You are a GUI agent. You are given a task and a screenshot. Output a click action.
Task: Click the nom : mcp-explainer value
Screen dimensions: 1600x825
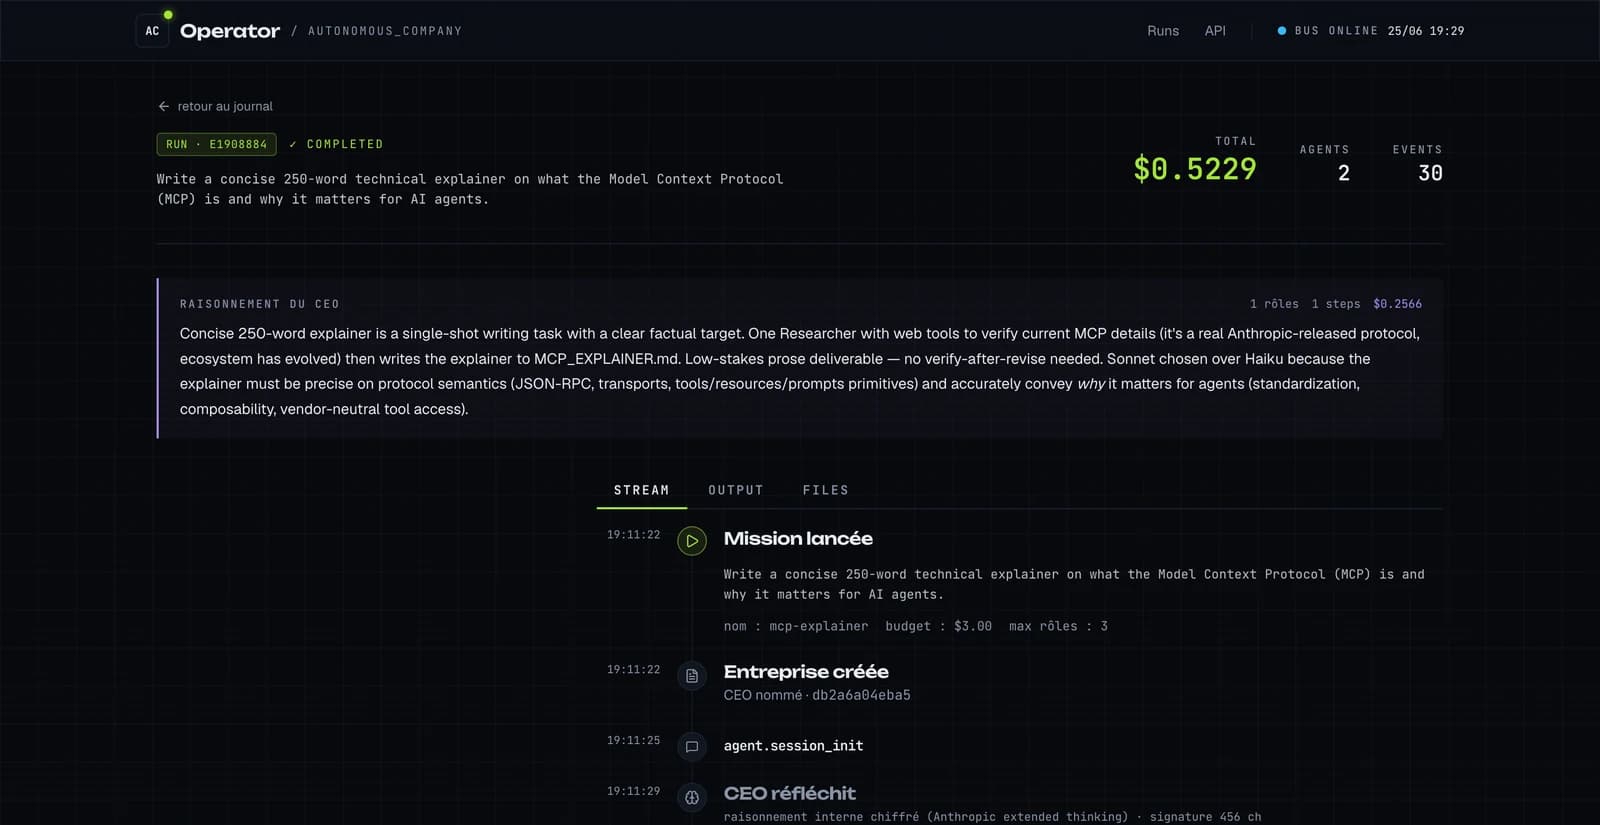point(796,626)
